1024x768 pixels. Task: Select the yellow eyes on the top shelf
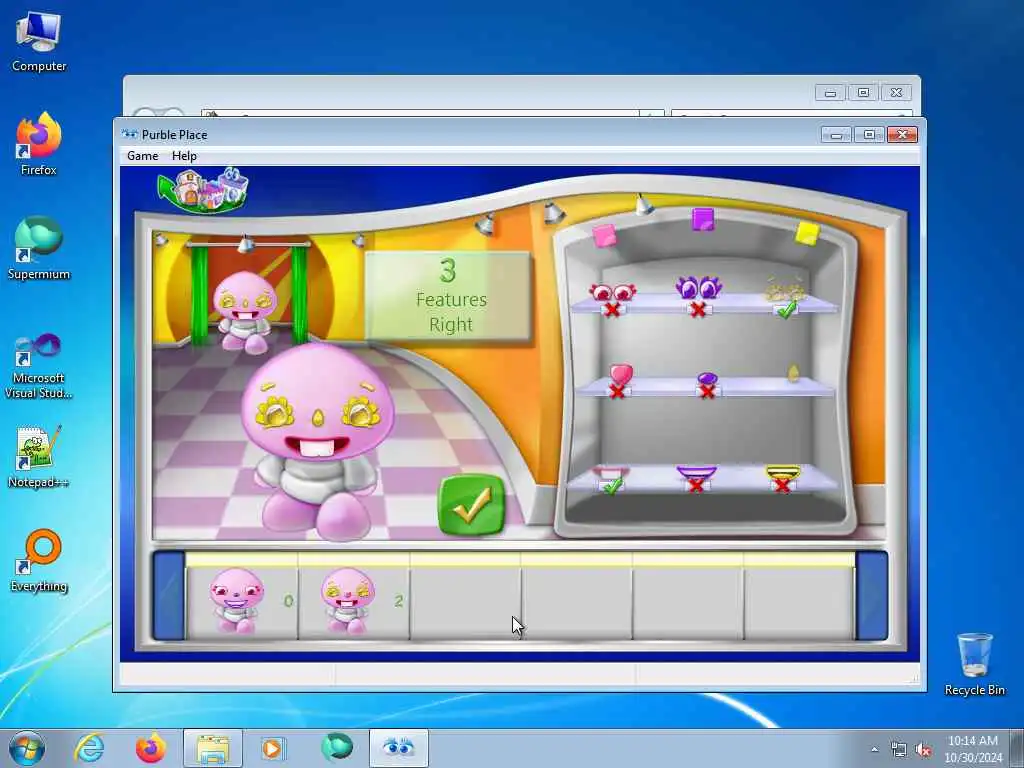(x=786, y=290)
